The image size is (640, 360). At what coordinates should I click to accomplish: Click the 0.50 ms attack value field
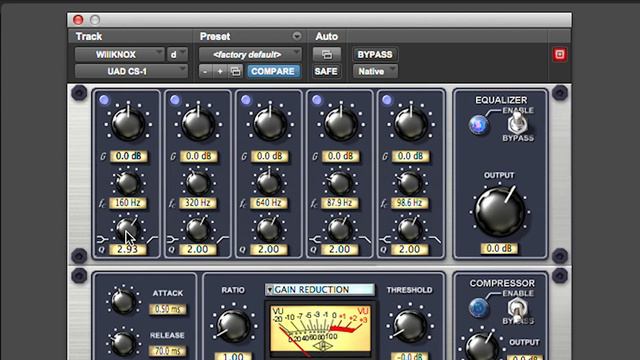point(167,309)
